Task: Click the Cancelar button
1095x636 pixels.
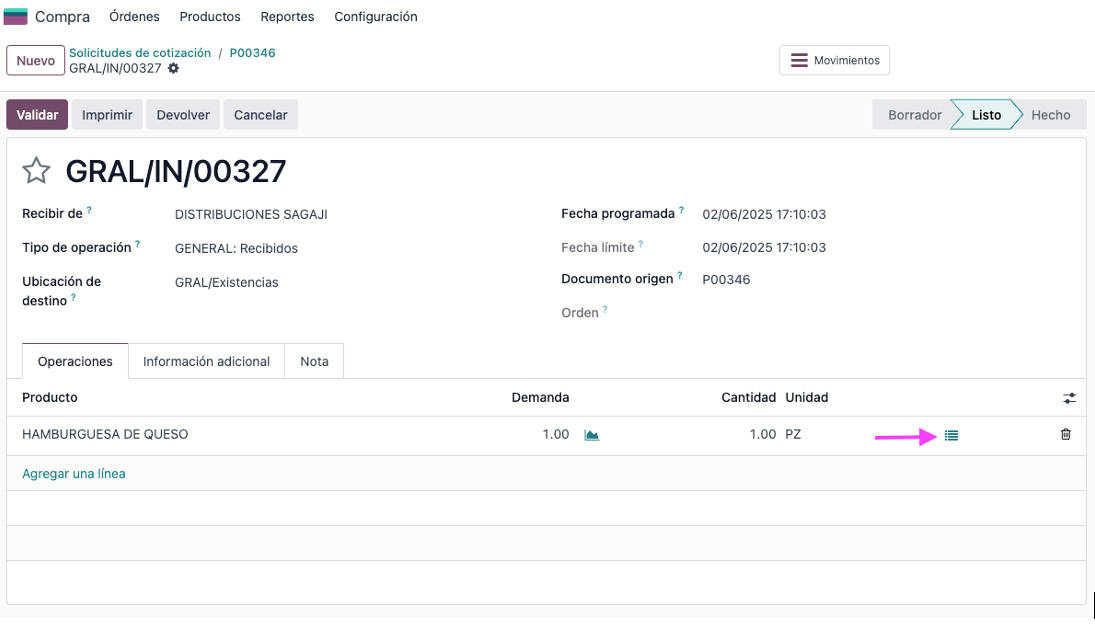Action: point(260,114)
